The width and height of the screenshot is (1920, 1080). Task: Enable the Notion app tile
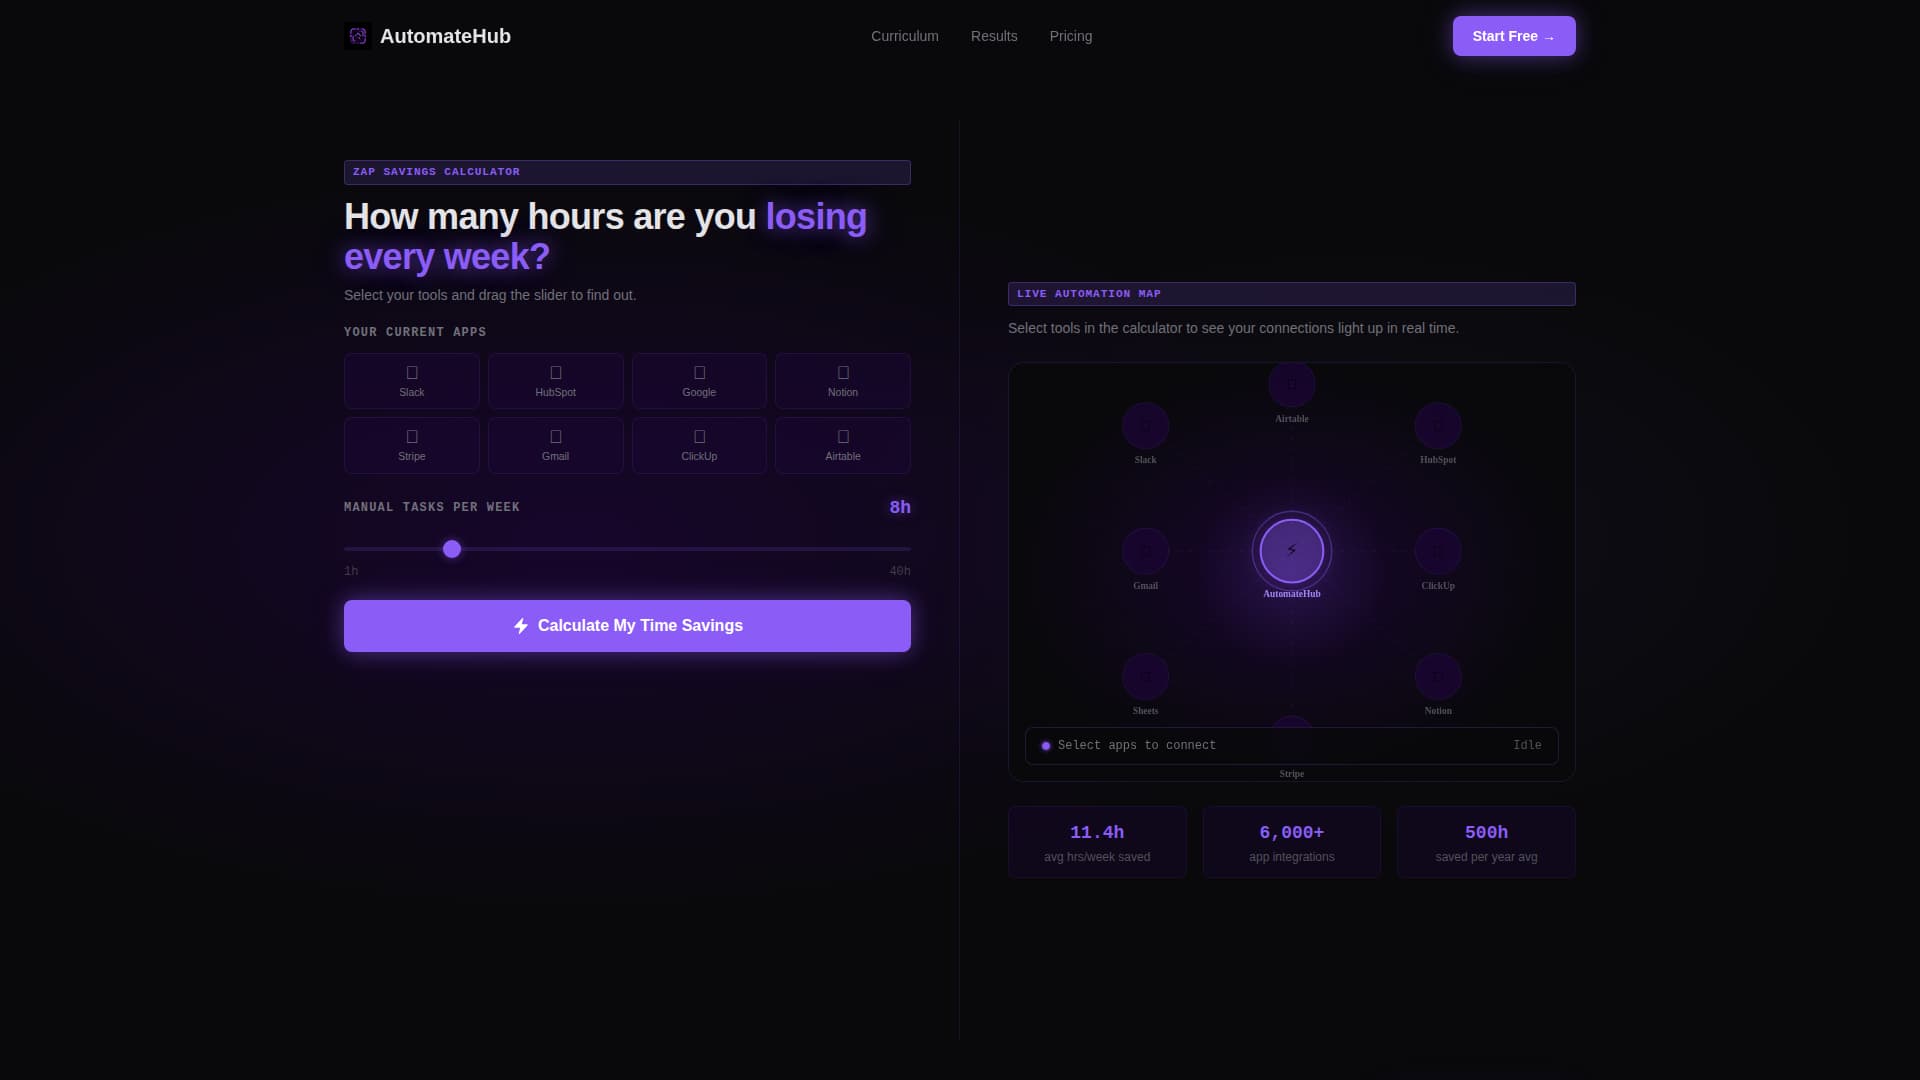tap(842, 381)
